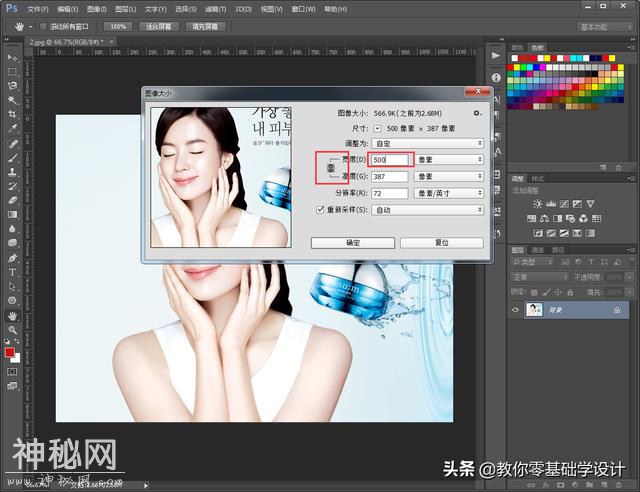Open the Image menu
Image resolution: width=640 pixels, height=492 pixels.
click(97, 9)
